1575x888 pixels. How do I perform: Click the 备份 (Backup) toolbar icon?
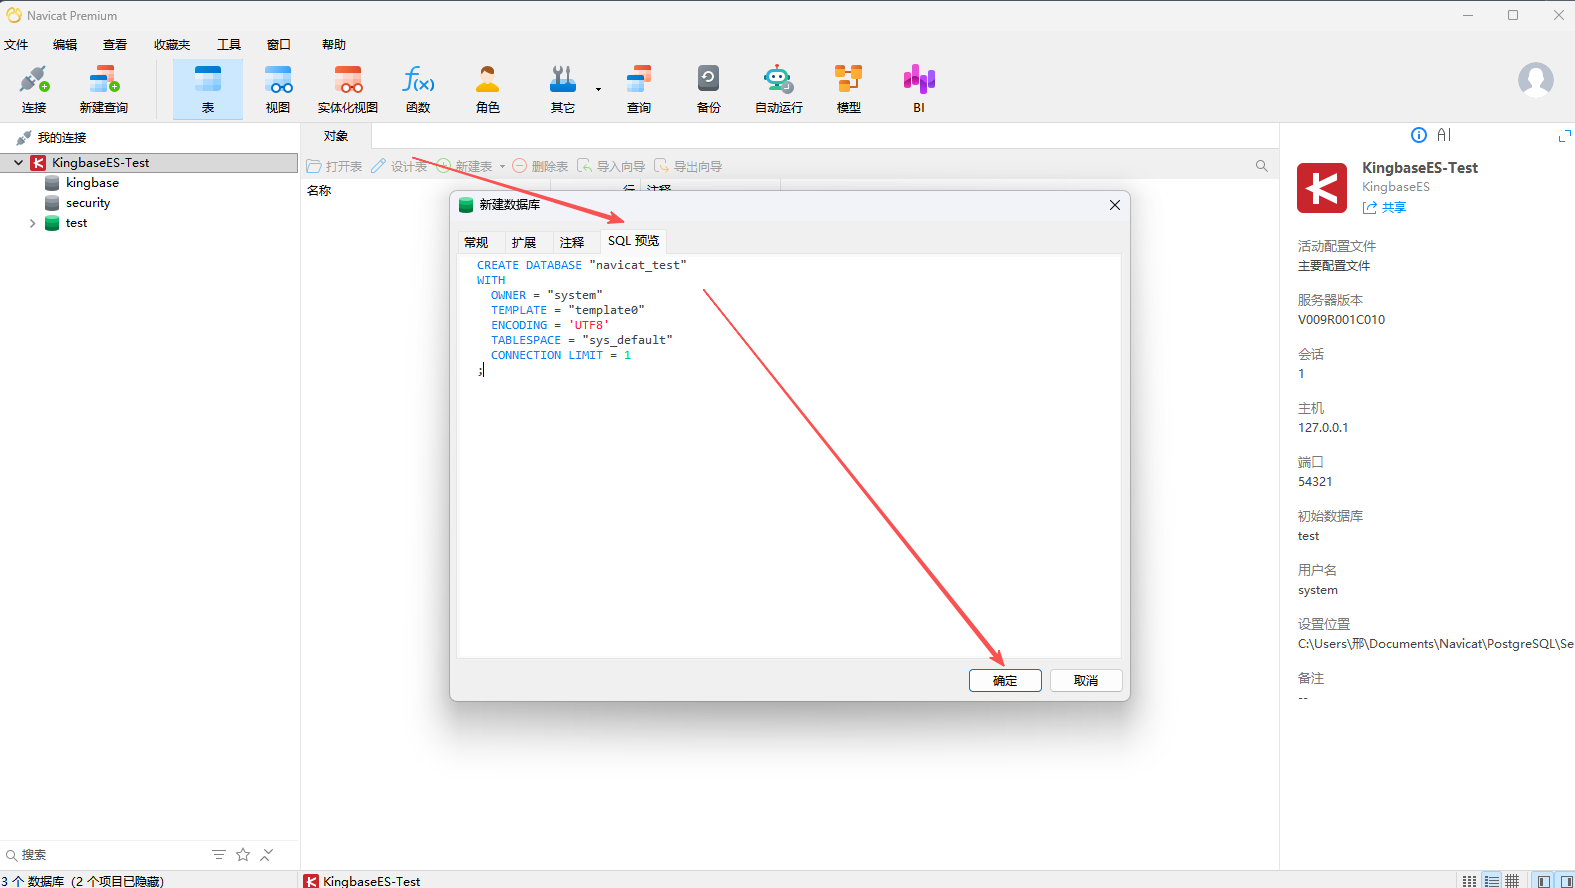(x=709, y=89)
